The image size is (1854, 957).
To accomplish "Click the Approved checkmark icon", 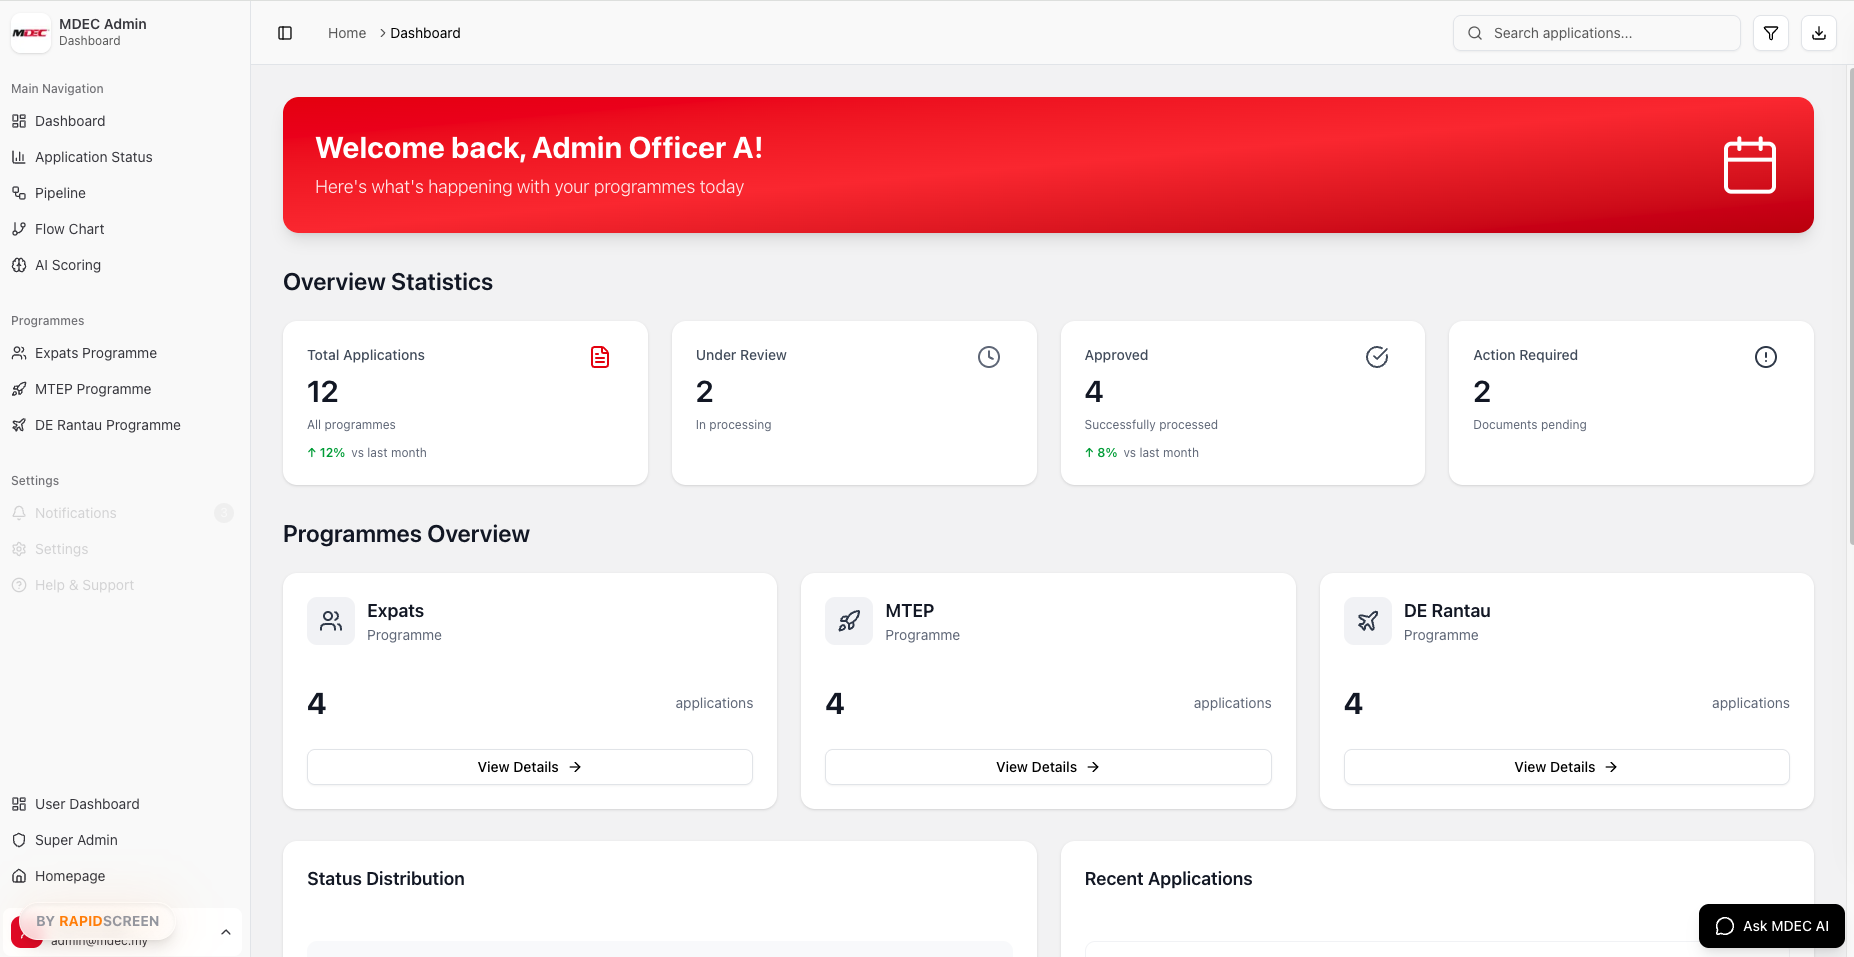I will point(1377,357).
